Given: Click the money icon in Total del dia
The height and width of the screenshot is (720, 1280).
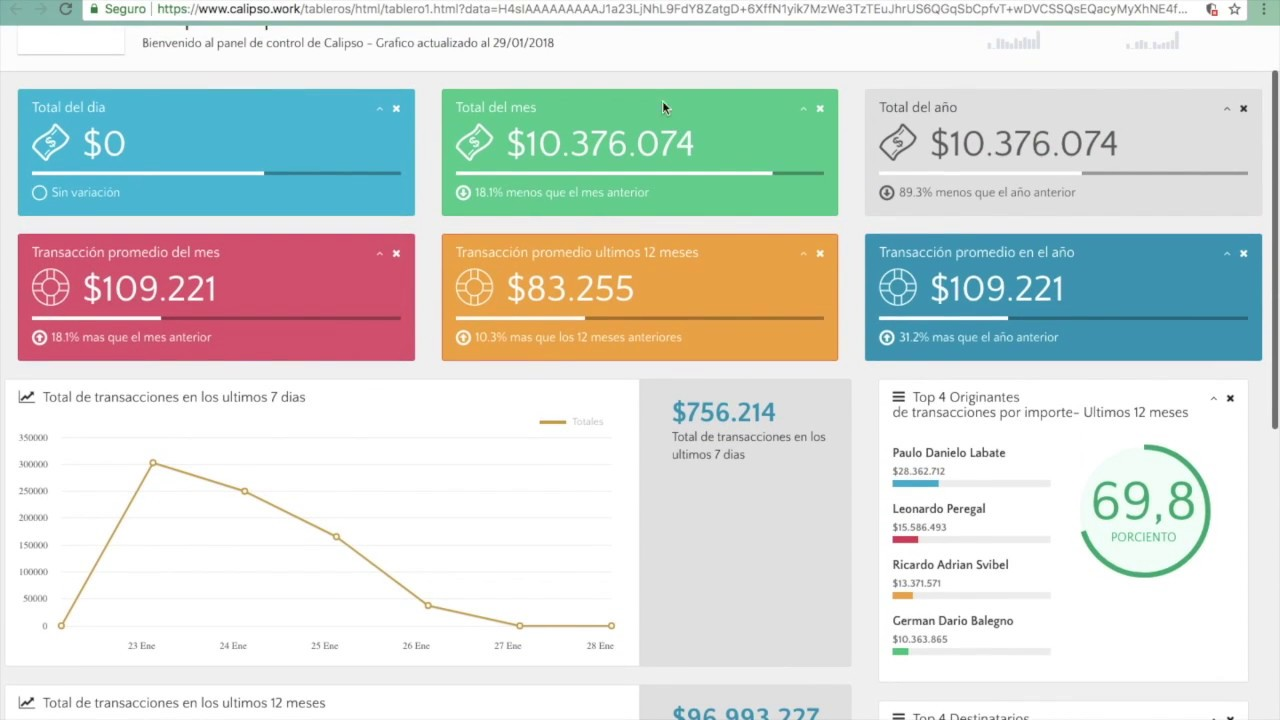Looking at the screenshot, I should pos(50,144).
